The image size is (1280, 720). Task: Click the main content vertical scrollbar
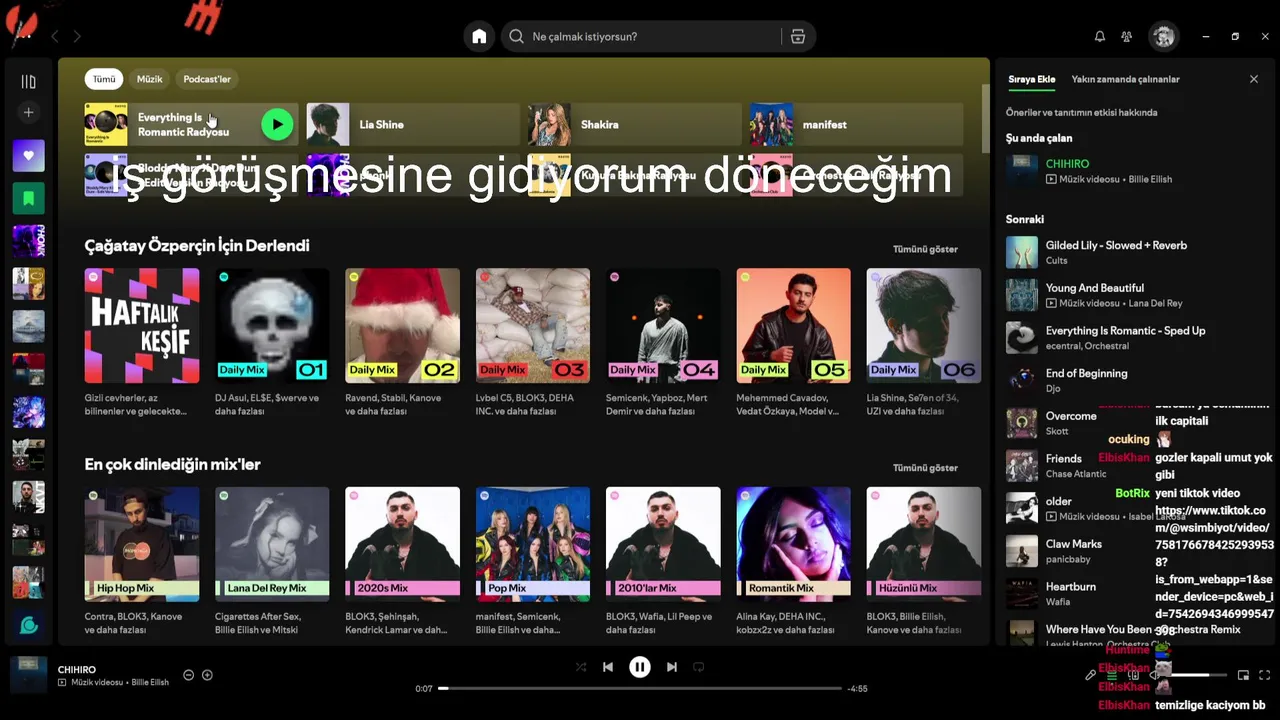click(985, 120)
